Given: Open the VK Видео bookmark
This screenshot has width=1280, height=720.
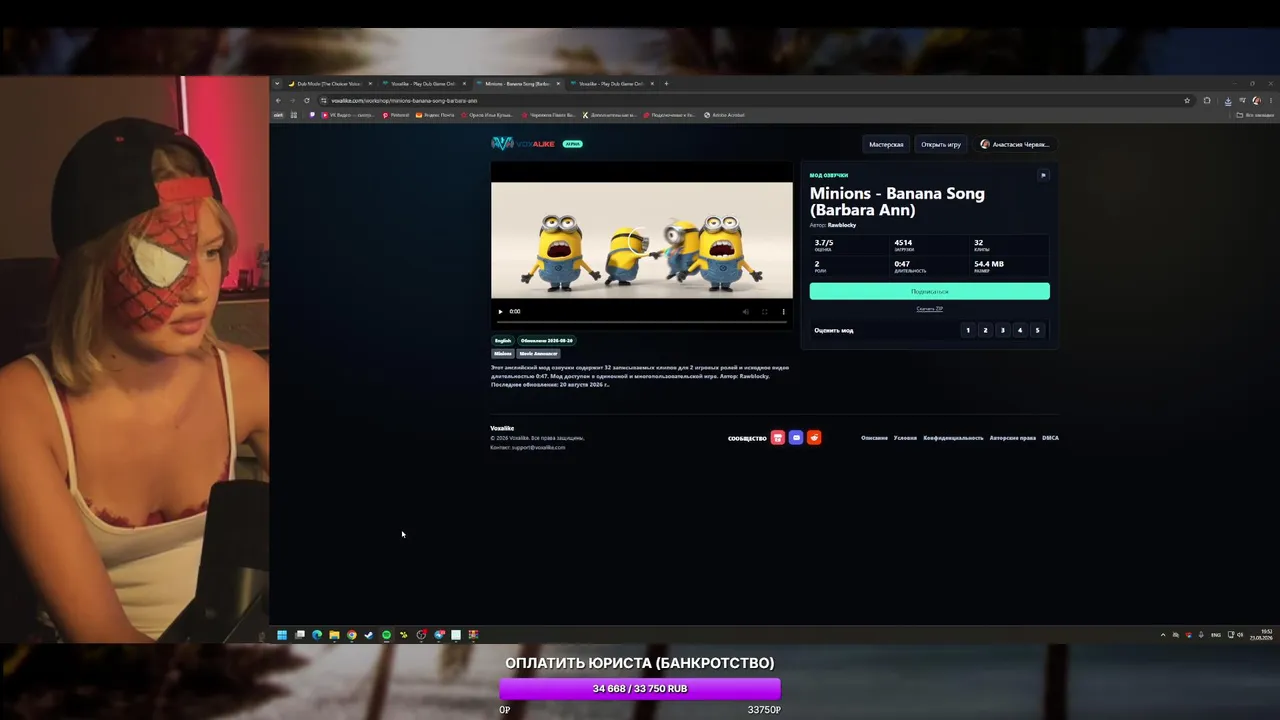Looking at the screenshot, I should [x=348, y=115].
